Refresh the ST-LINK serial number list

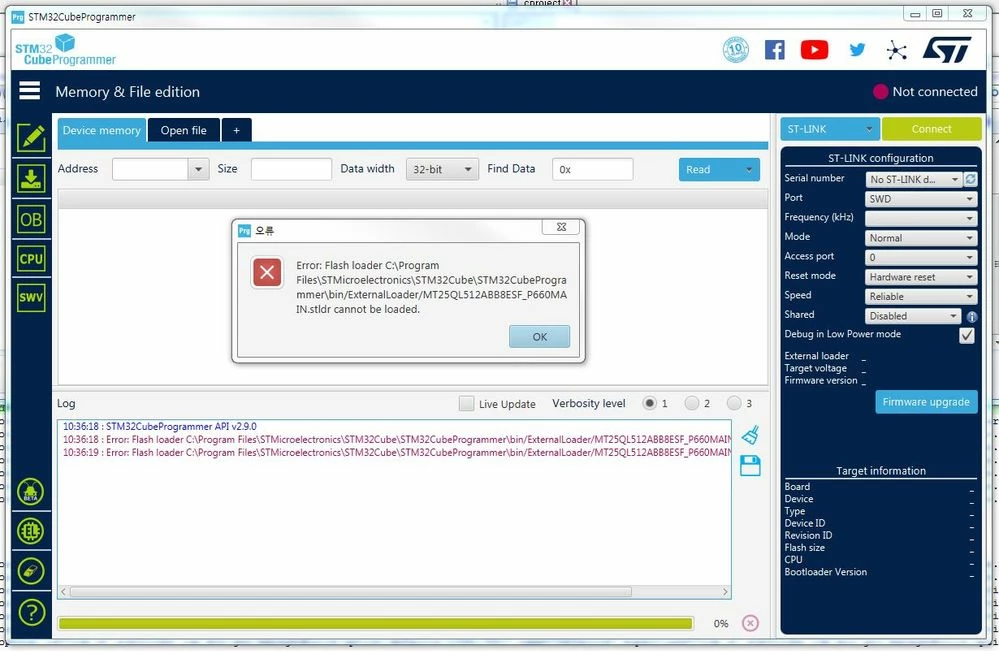pyautogui.click(x=970, y=180)
